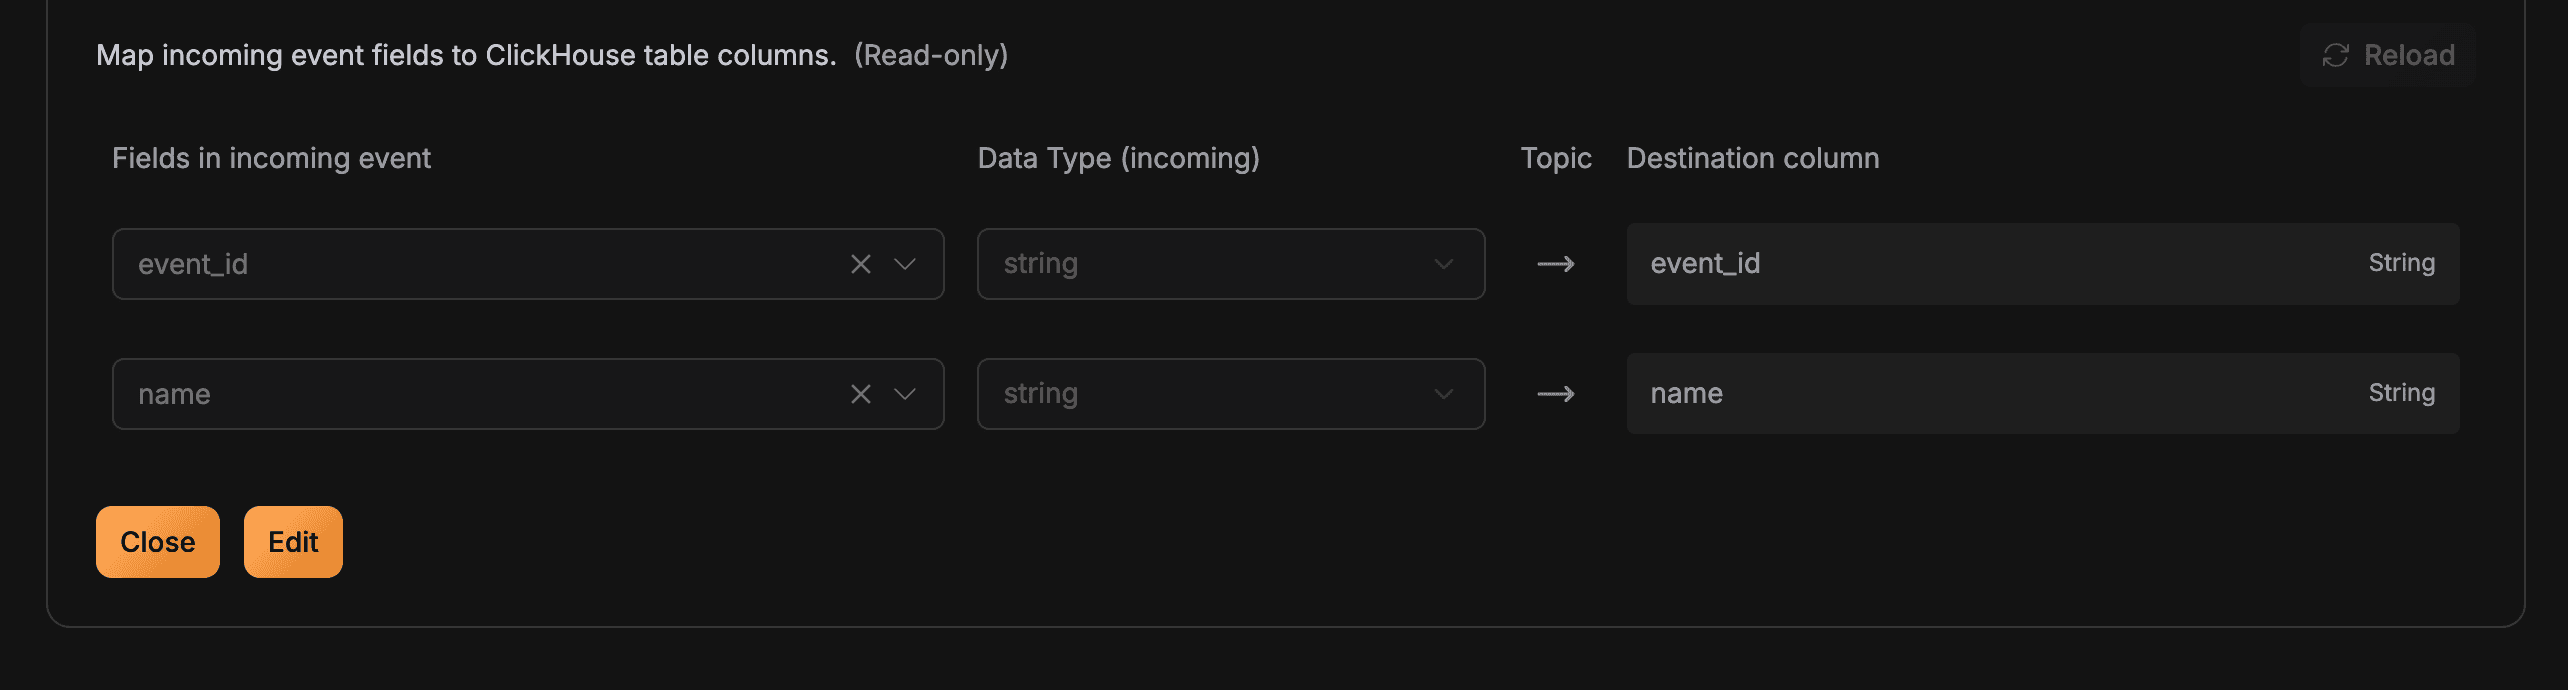Click the event_id destination column box
Screen dimensions: 2568x690
point(2043,264)
